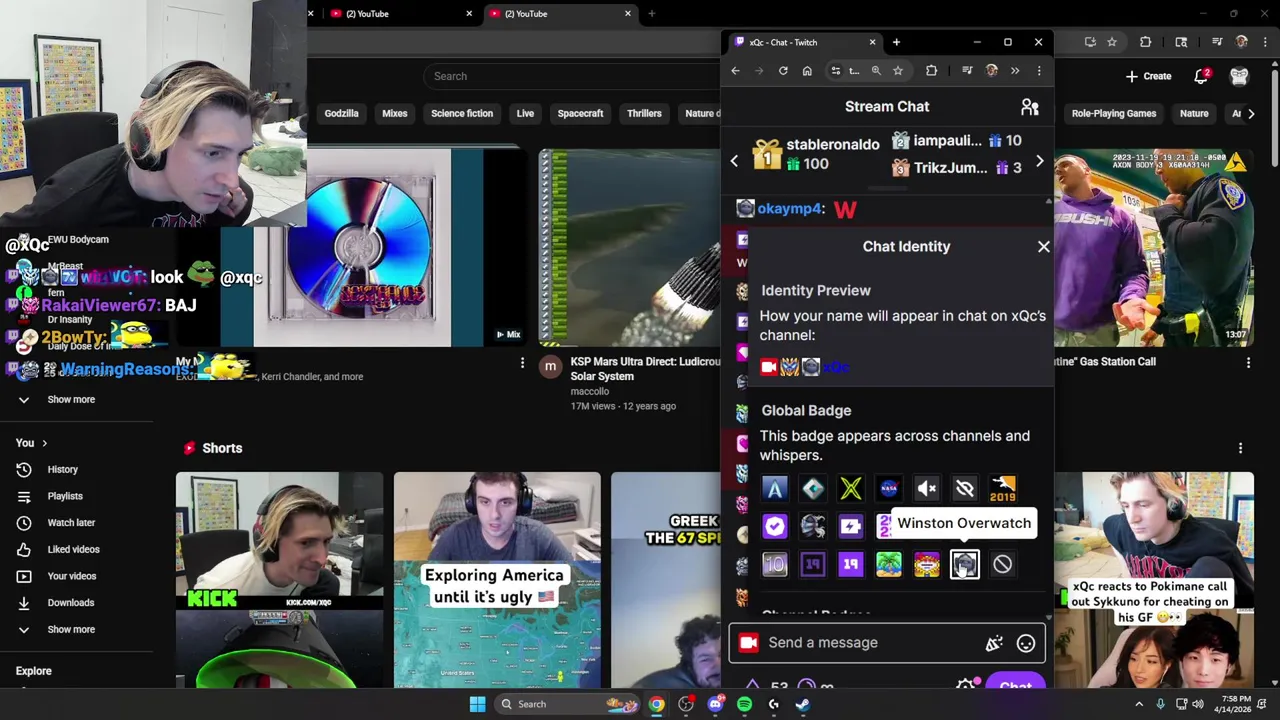Open Downloads in YouTube sidebar
1280x720 pixels.
click(x=70, y=603)
